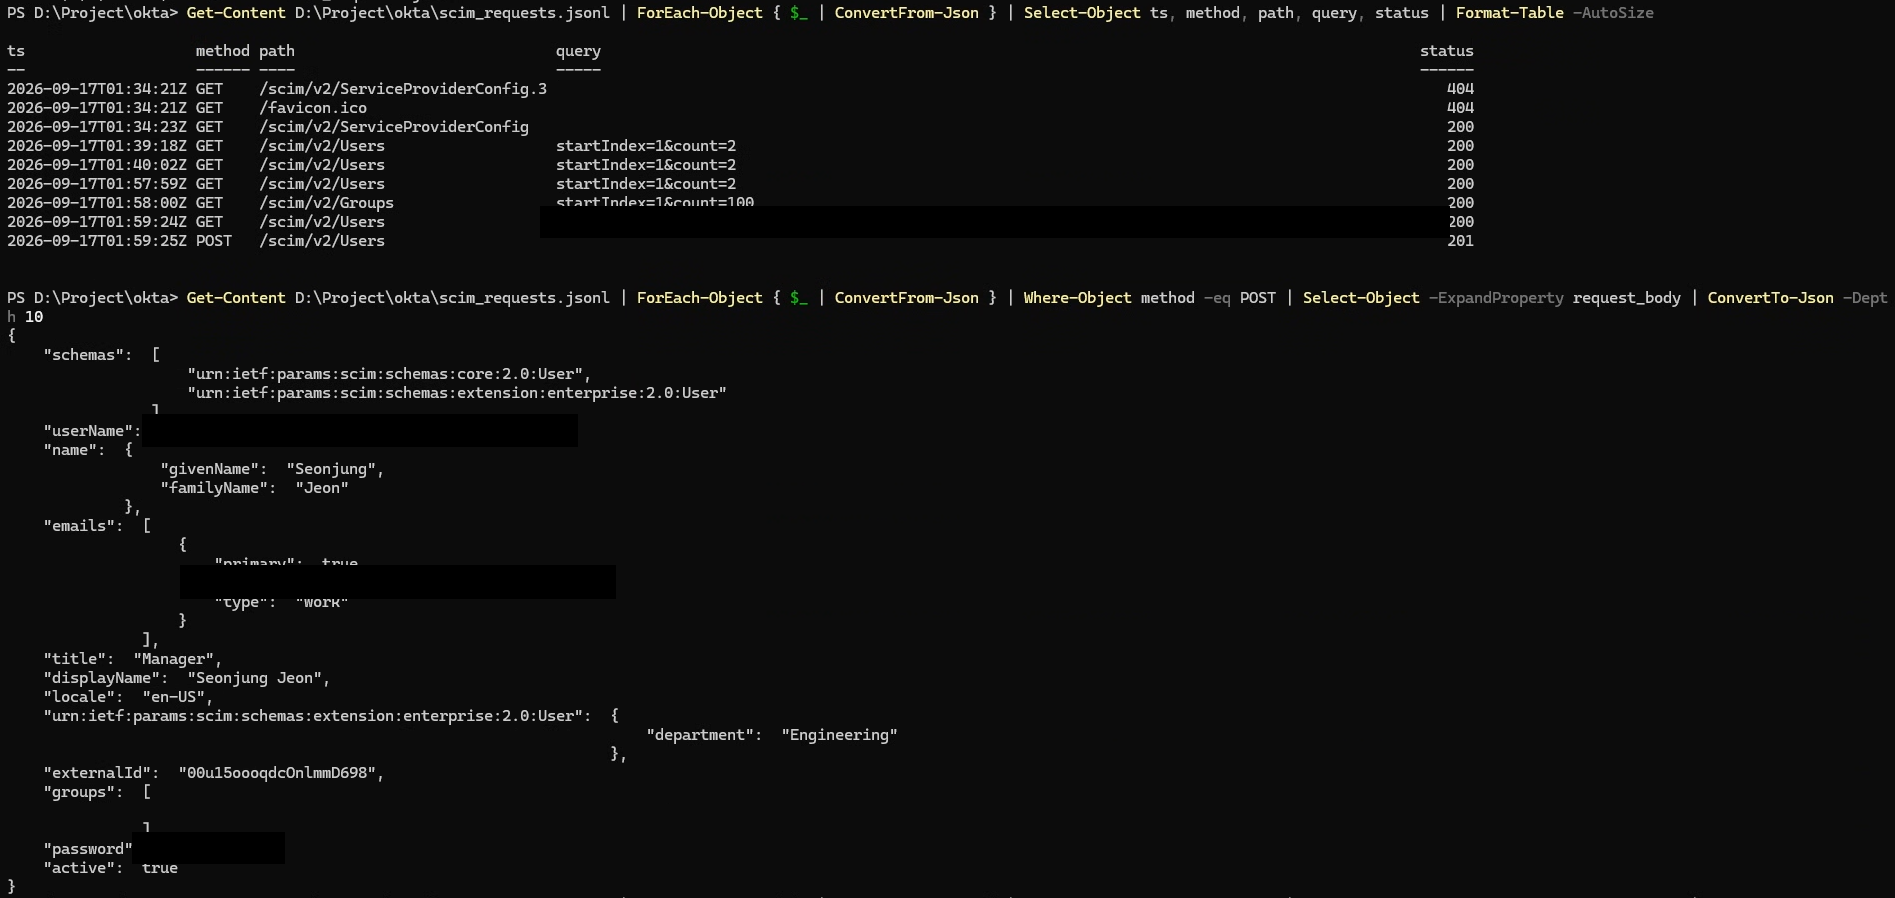
Task: Click the 'ts' column header
Action: click(16, 51)
